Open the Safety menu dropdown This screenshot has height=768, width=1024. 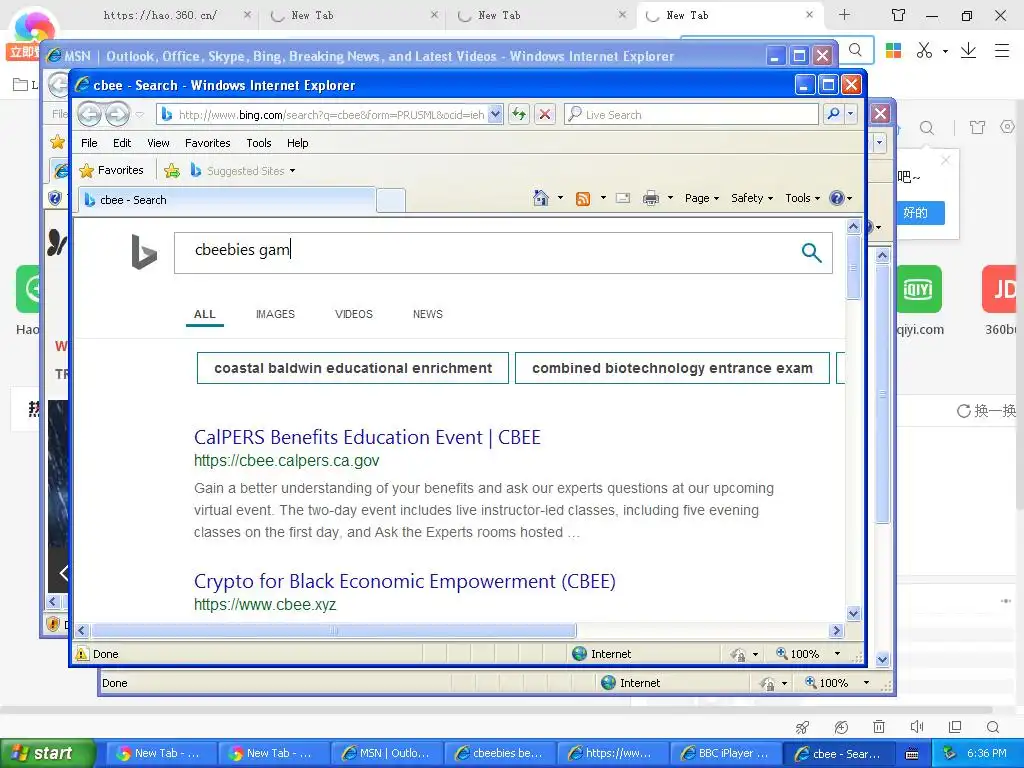tap(752, 198)
